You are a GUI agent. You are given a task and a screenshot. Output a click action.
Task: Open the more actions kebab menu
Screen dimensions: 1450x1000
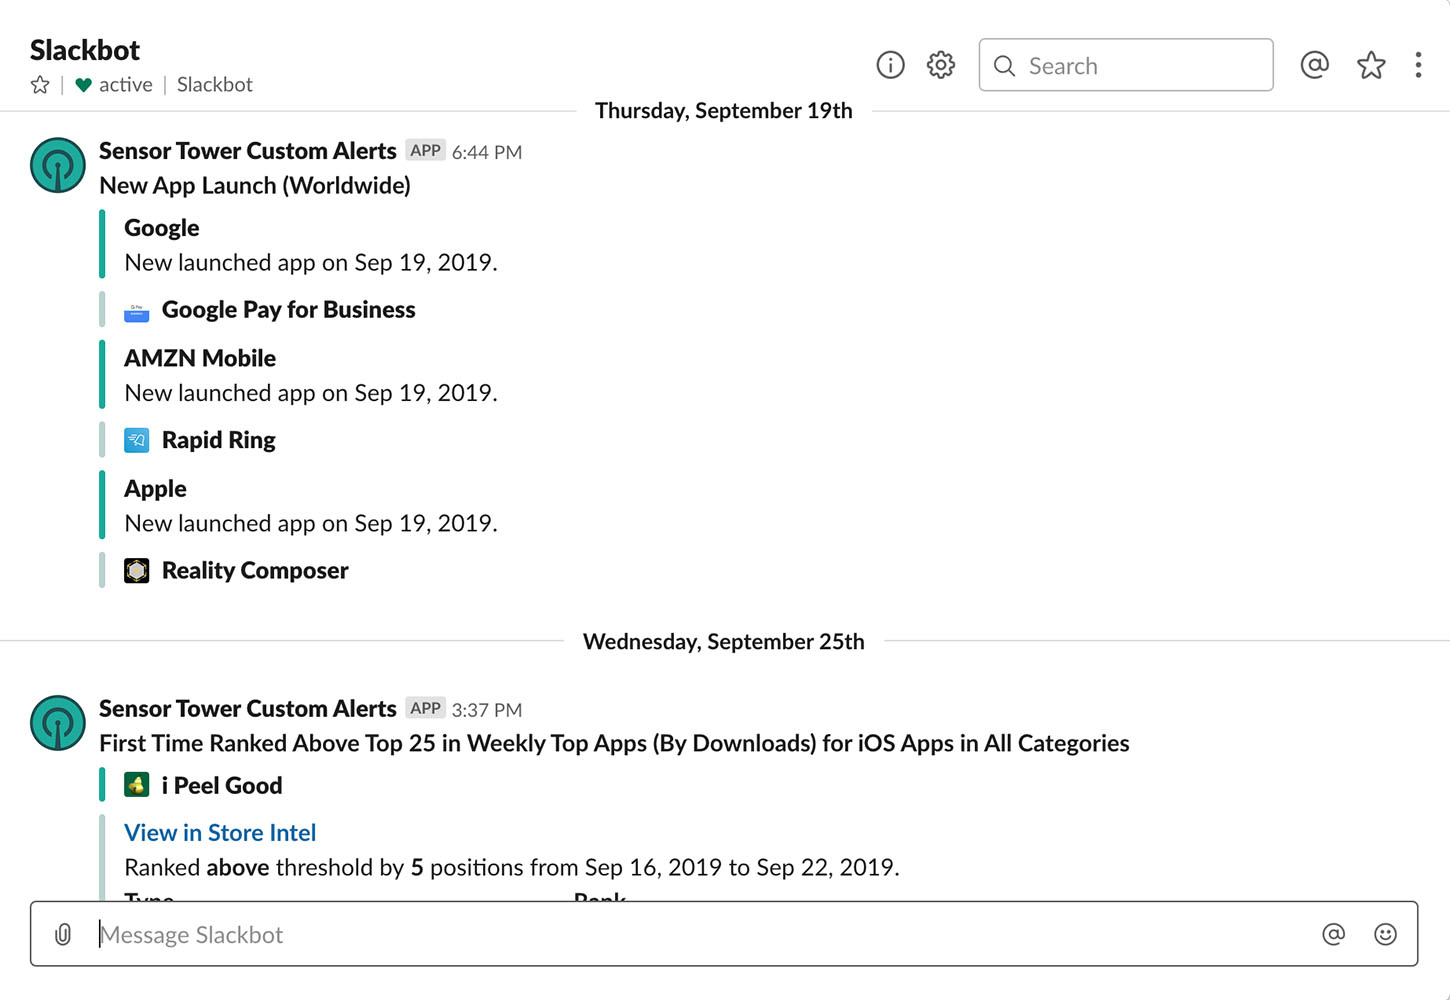(1418, 65)
